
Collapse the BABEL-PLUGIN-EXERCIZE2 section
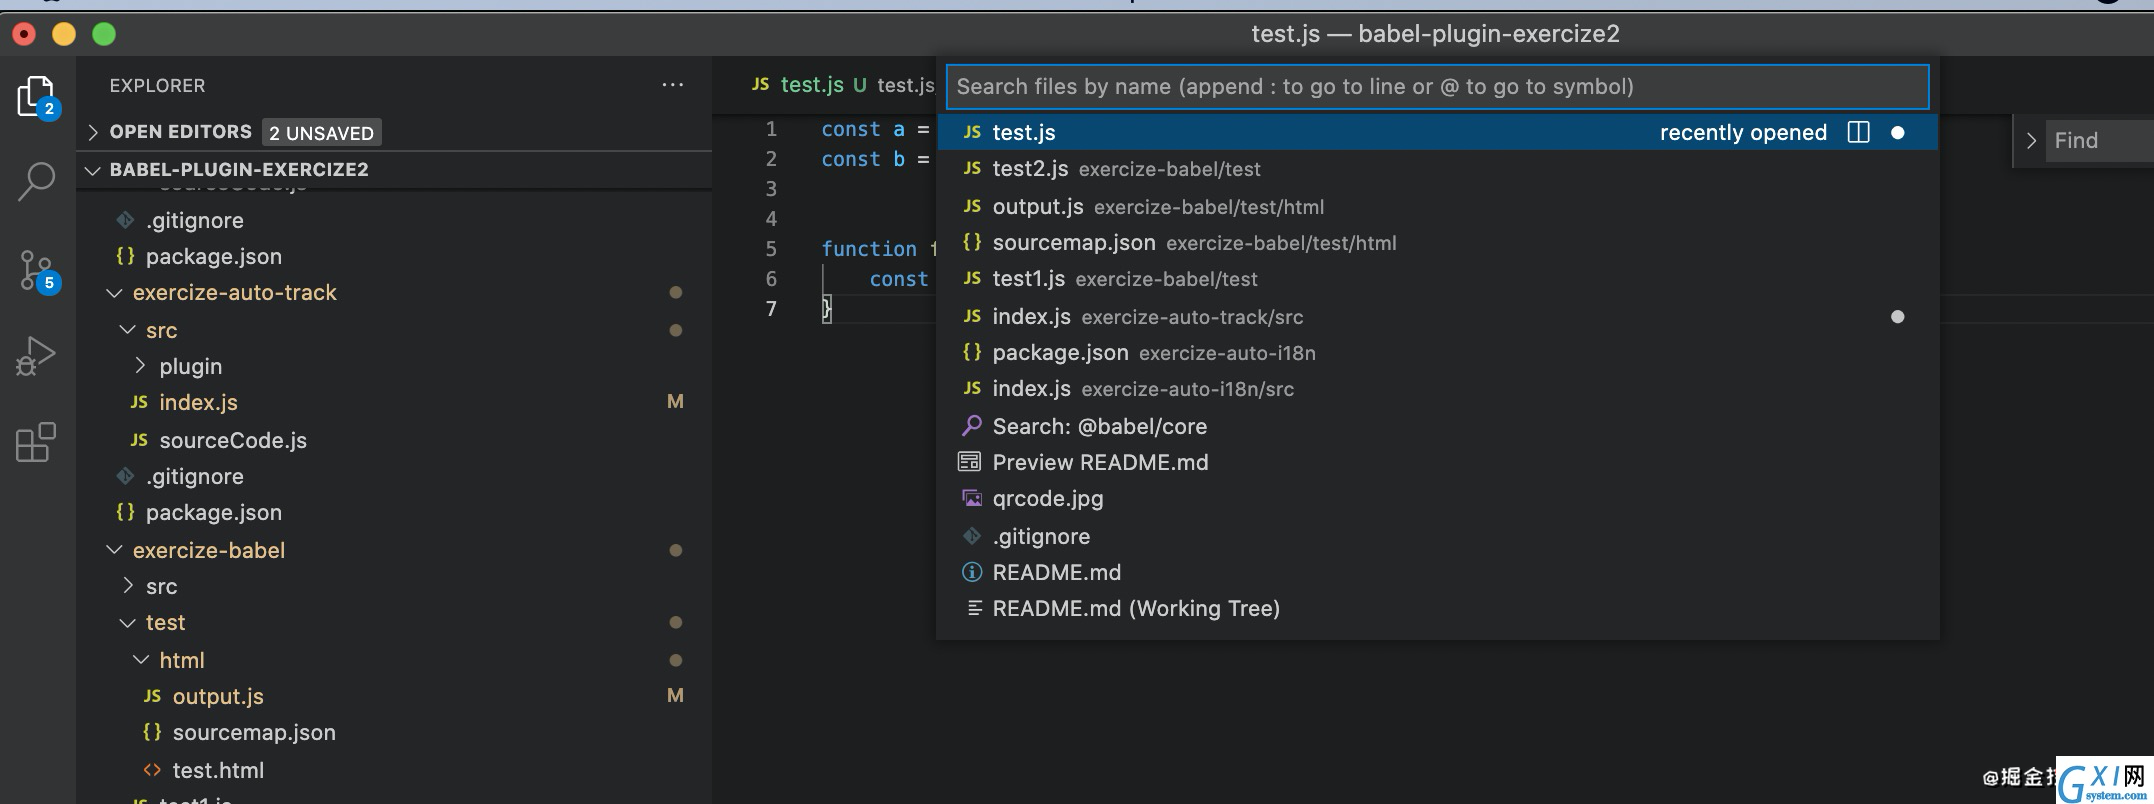[92, 170]
